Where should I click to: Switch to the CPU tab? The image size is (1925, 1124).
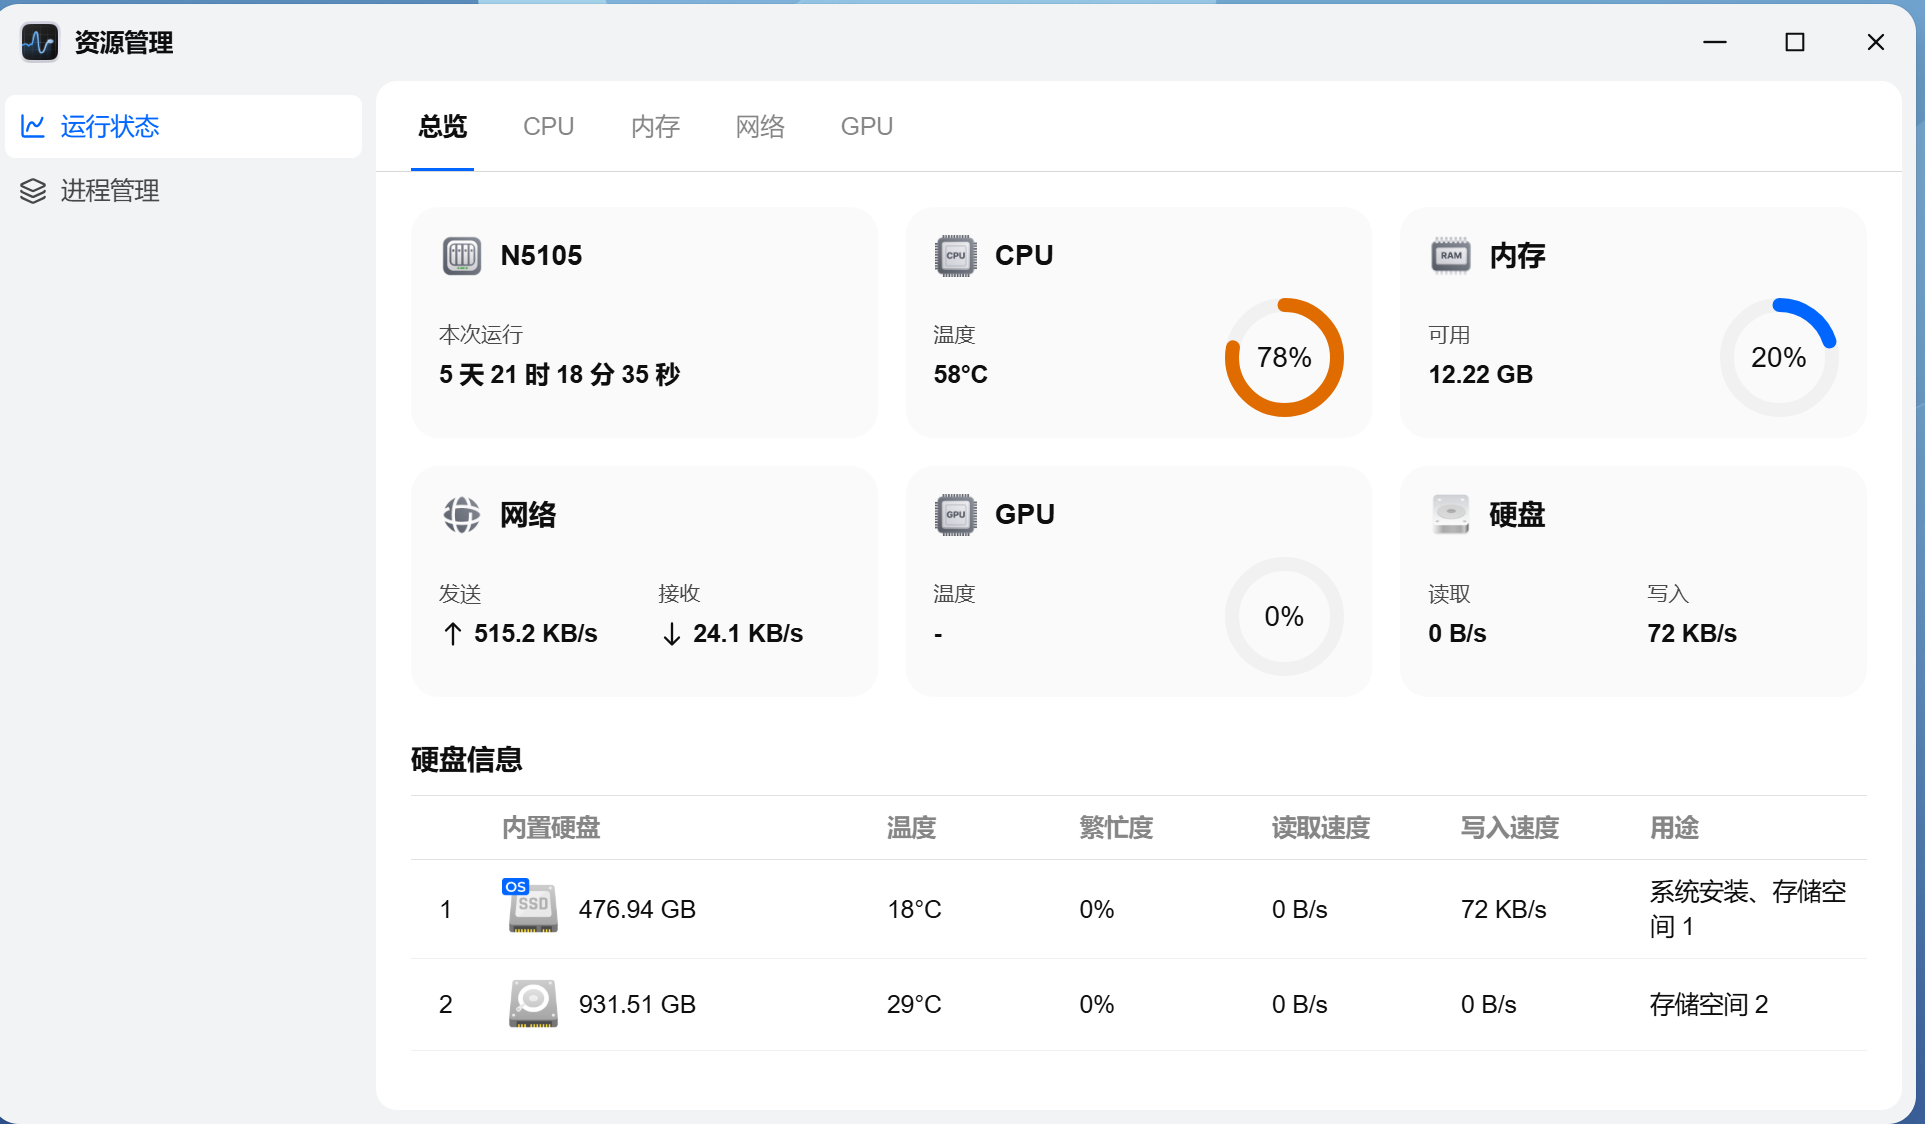548,126
